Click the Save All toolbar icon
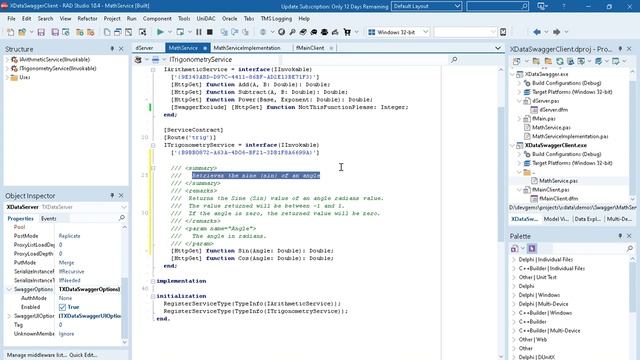This screenshot has height=360, width=640. (x=55, y=32)
